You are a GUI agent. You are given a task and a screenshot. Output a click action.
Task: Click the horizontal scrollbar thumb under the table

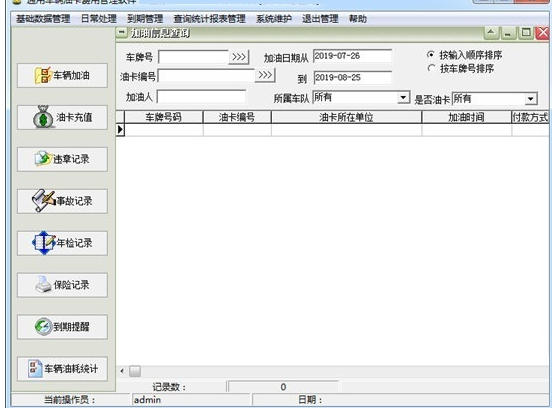click(135, 371)
